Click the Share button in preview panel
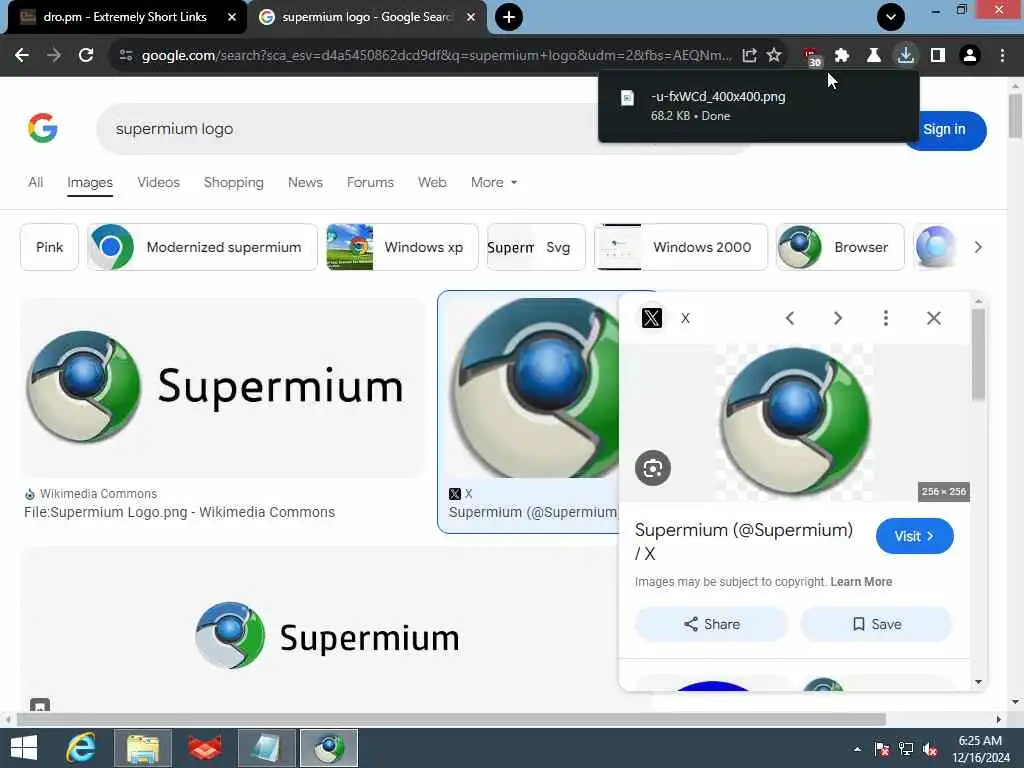1024x768 pixels. coord(711,624)
